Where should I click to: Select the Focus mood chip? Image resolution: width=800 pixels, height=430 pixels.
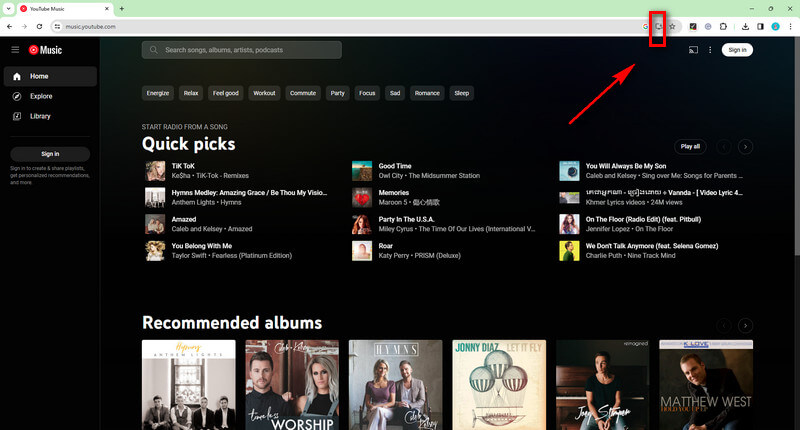(x=367, y=93)
